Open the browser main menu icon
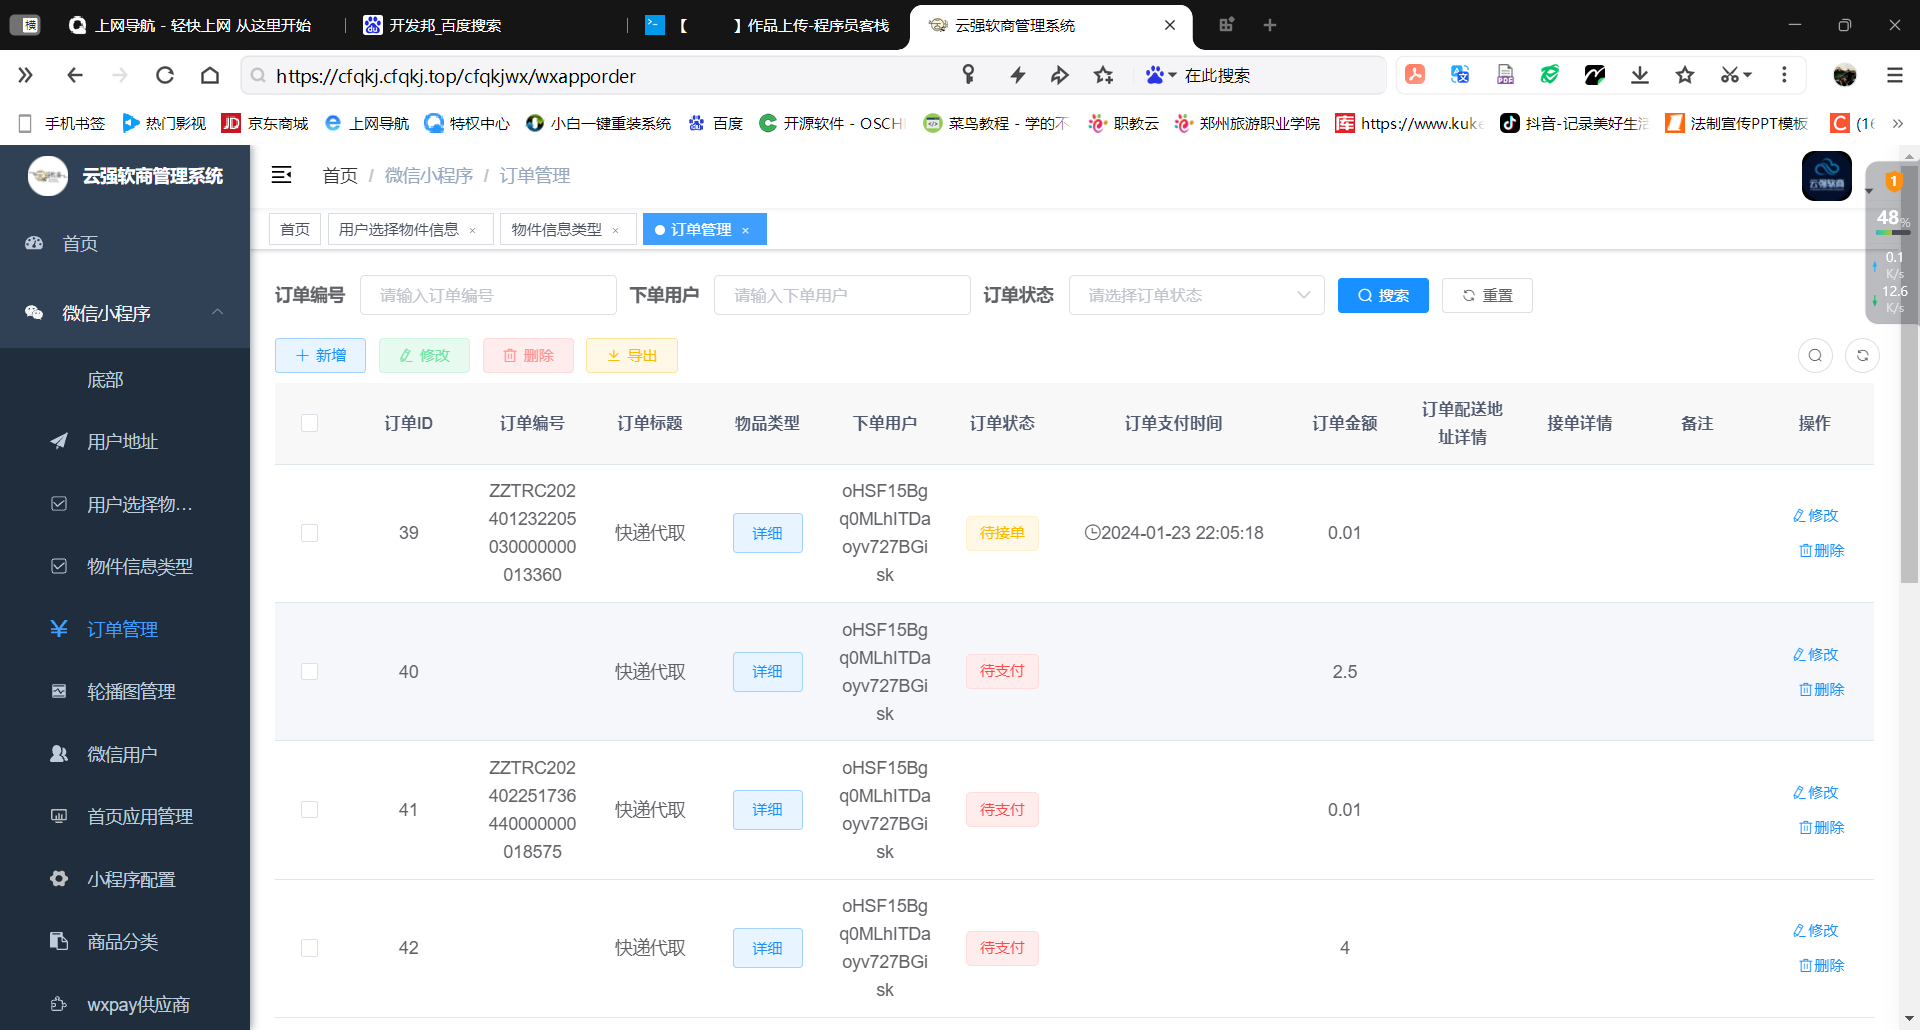Image resolution: width=1920 pixels, height=1030 pixels. pyautogui.click(x=1894, y=75)
